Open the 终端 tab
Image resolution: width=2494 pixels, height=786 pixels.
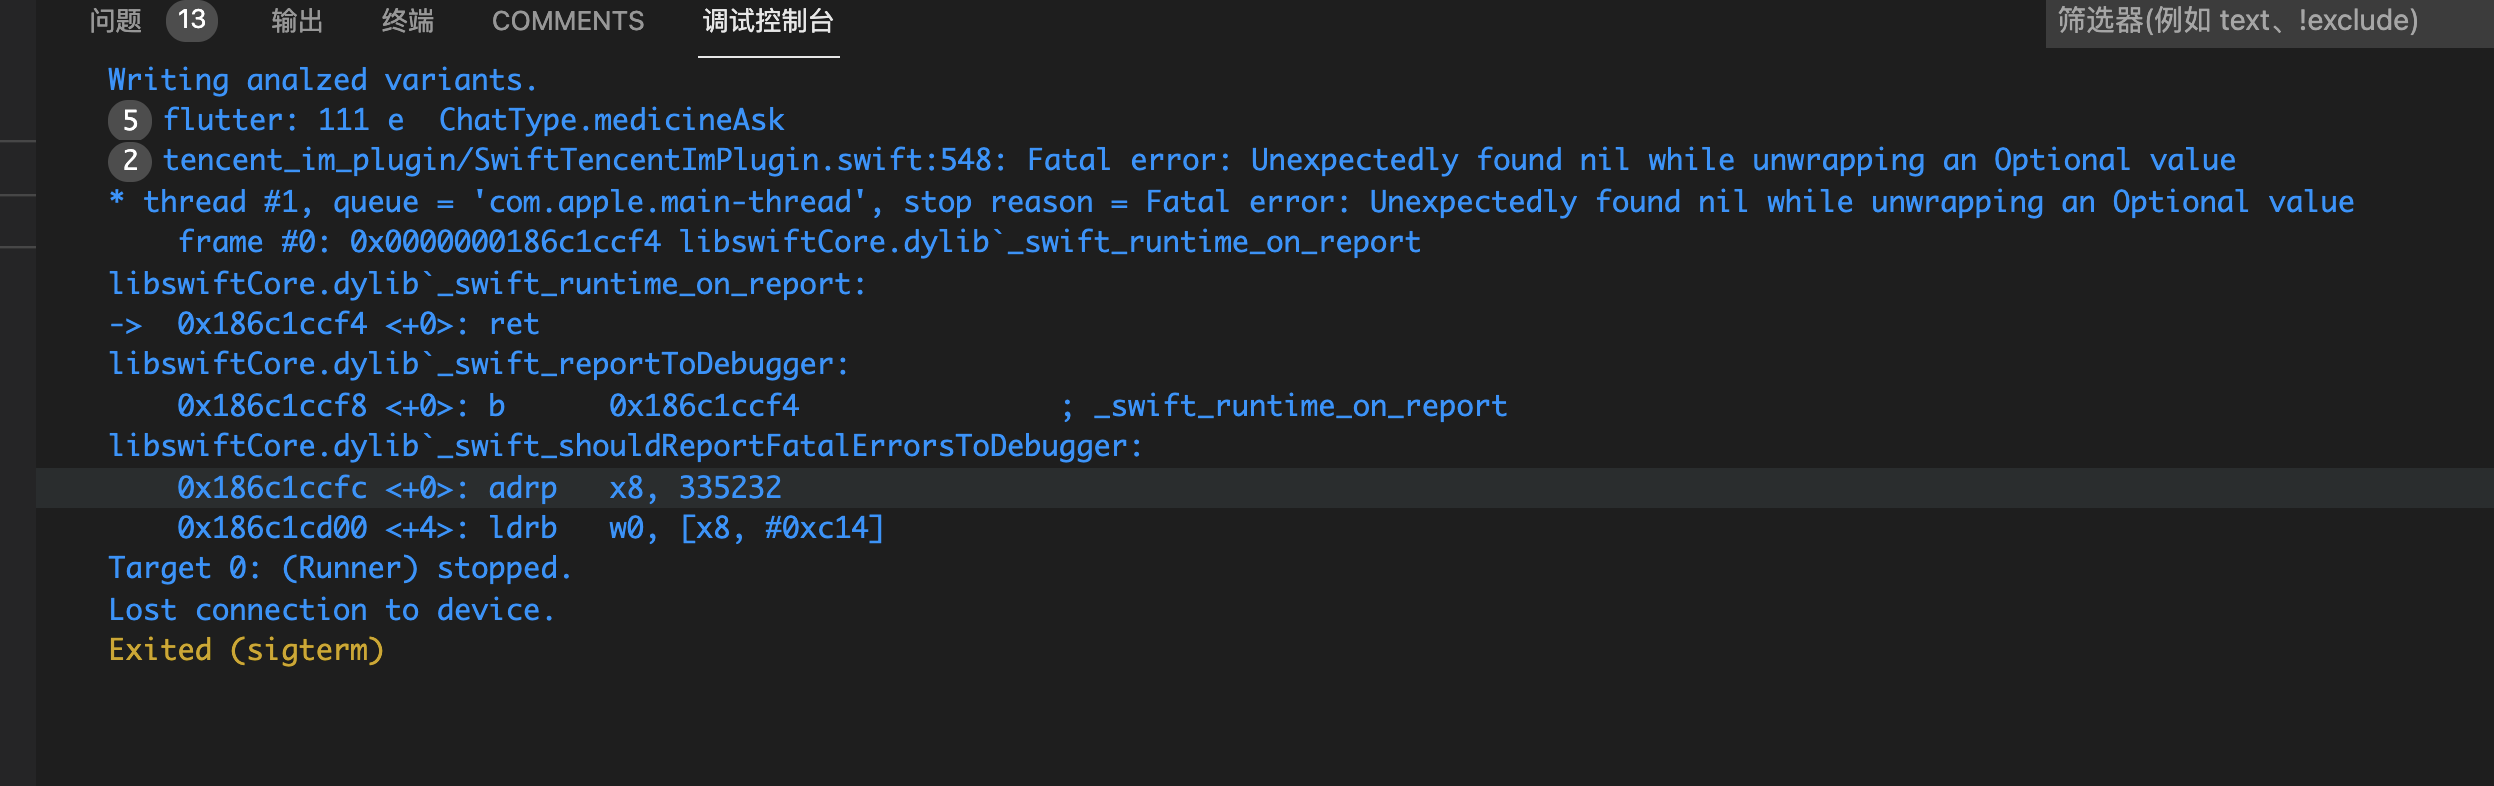pyautogui.click(x=405, y=20)
